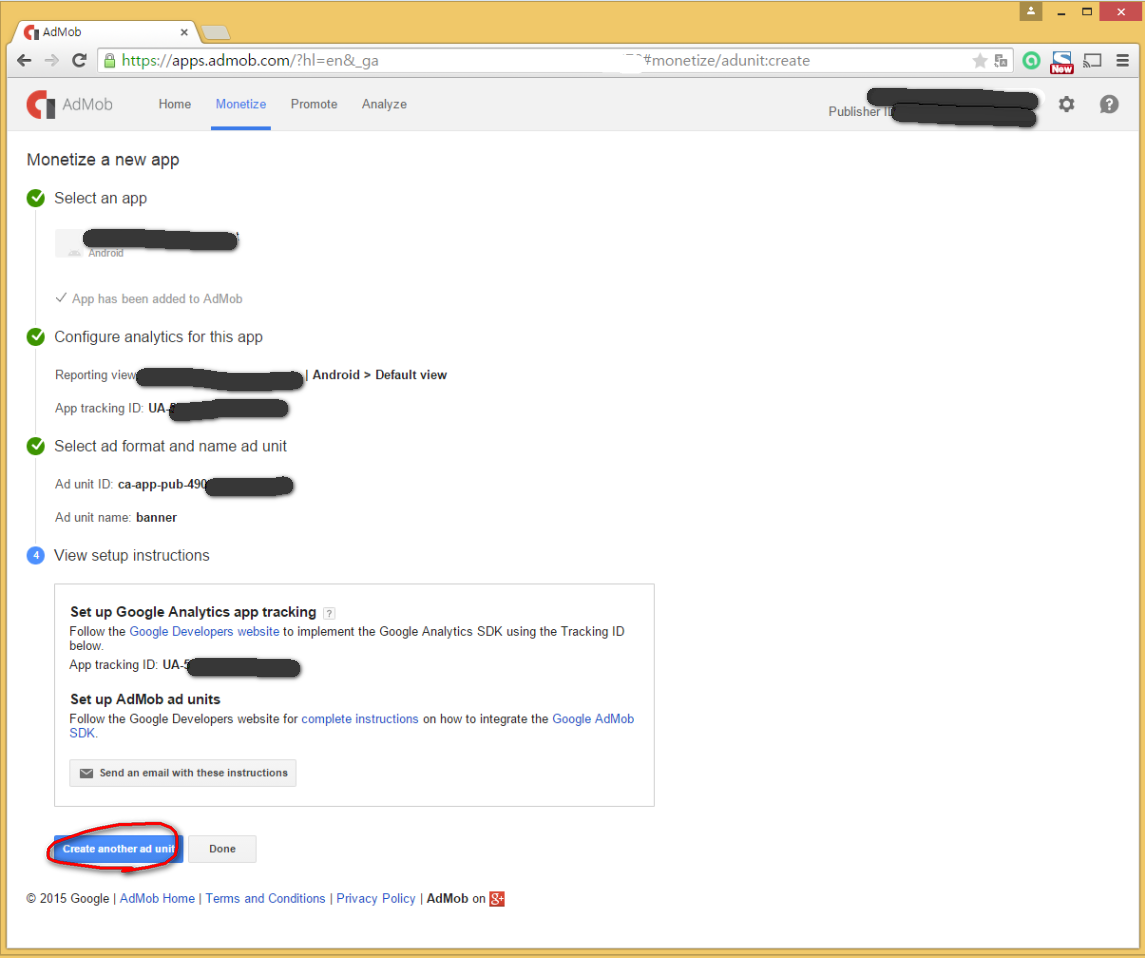This screenshot has width=1145, height=958.
Task: Select the Monetize tab
Action: coord(241,104)
